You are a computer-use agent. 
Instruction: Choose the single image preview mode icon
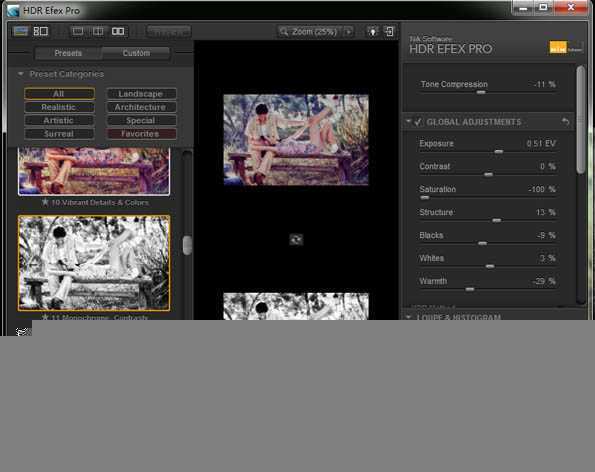coord(78,31)
